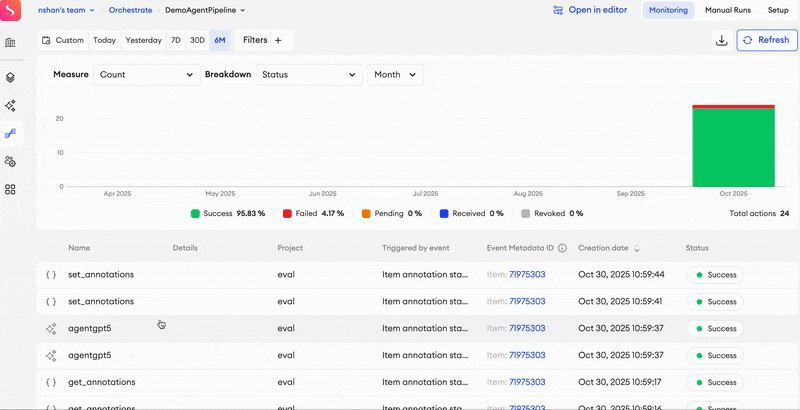Open item 71975303 in 10:59:44 row
Viewport: 800px width, 410px height.
pos(527,275)
